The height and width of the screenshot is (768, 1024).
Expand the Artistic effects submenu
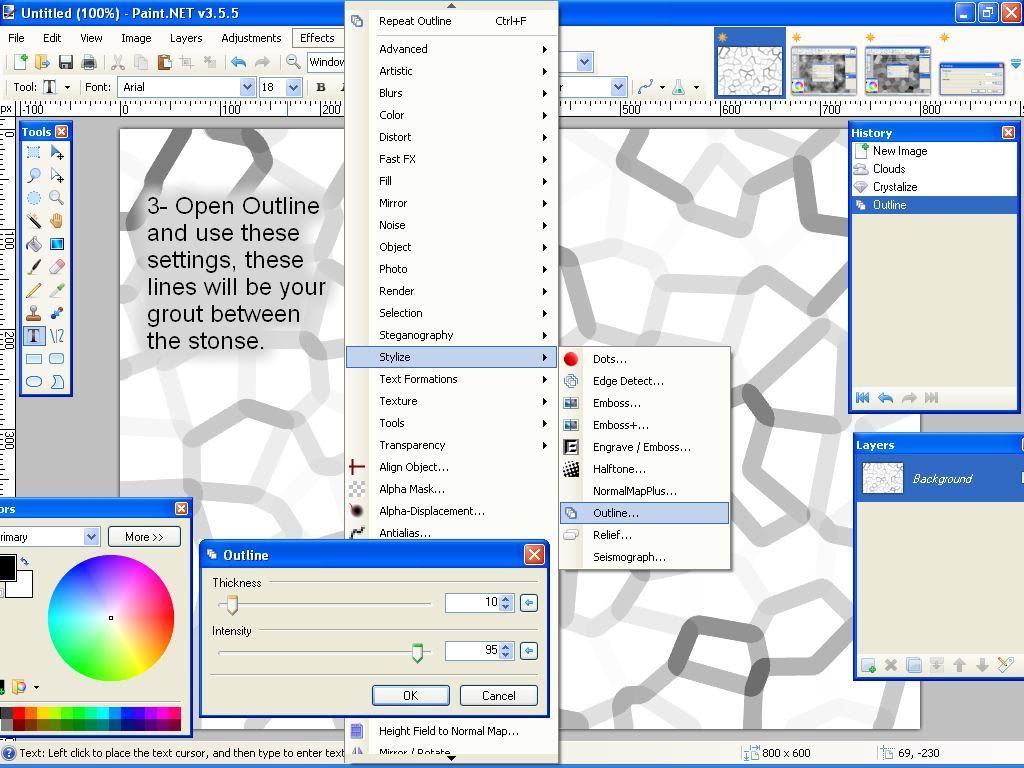(x=452, y=71)
